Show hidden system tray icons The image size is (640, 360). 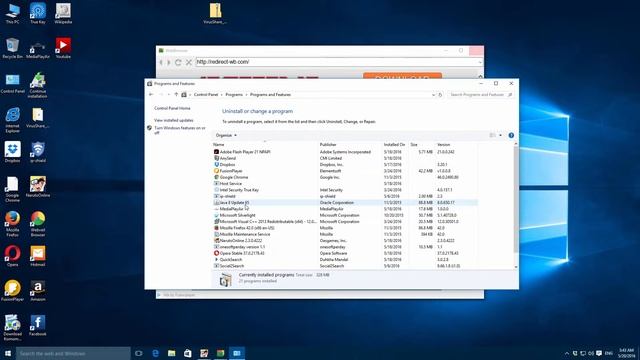click(567, 353)
